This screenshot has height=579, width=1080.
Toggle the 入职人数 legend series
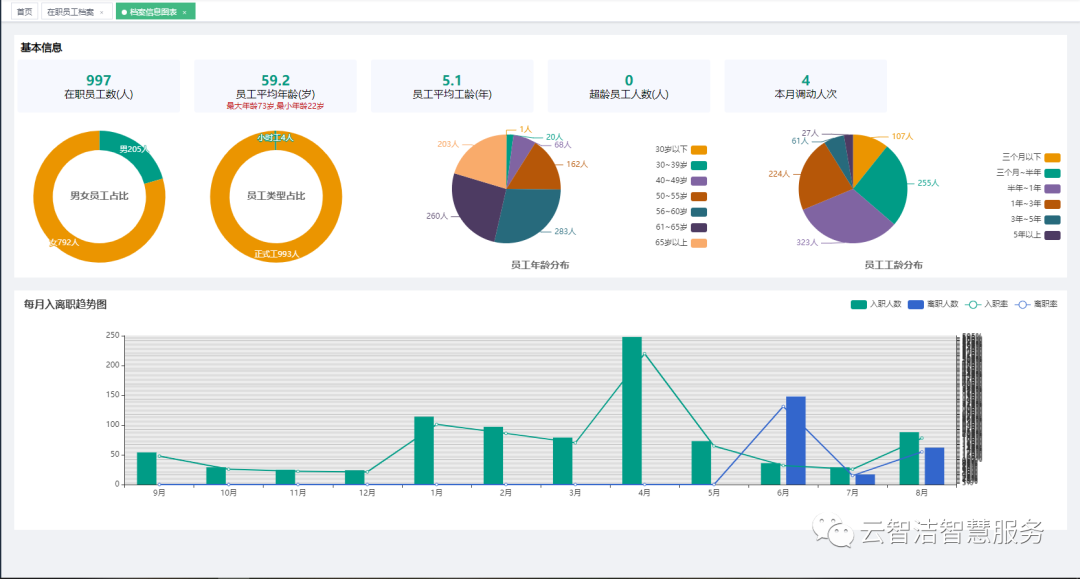[x=859, y=304]
